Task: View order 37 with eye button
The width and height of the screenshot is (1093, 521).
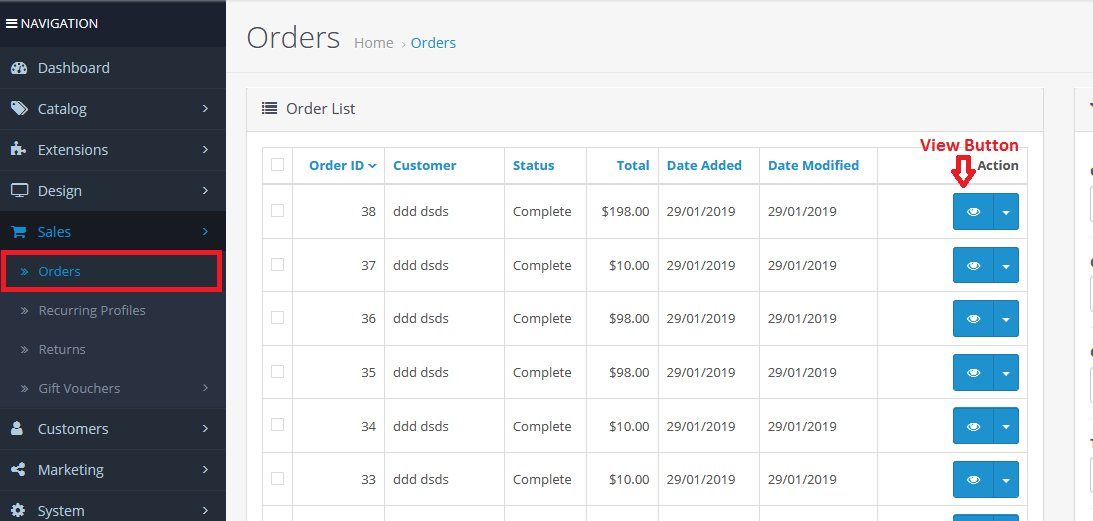Action: point(973,265)
